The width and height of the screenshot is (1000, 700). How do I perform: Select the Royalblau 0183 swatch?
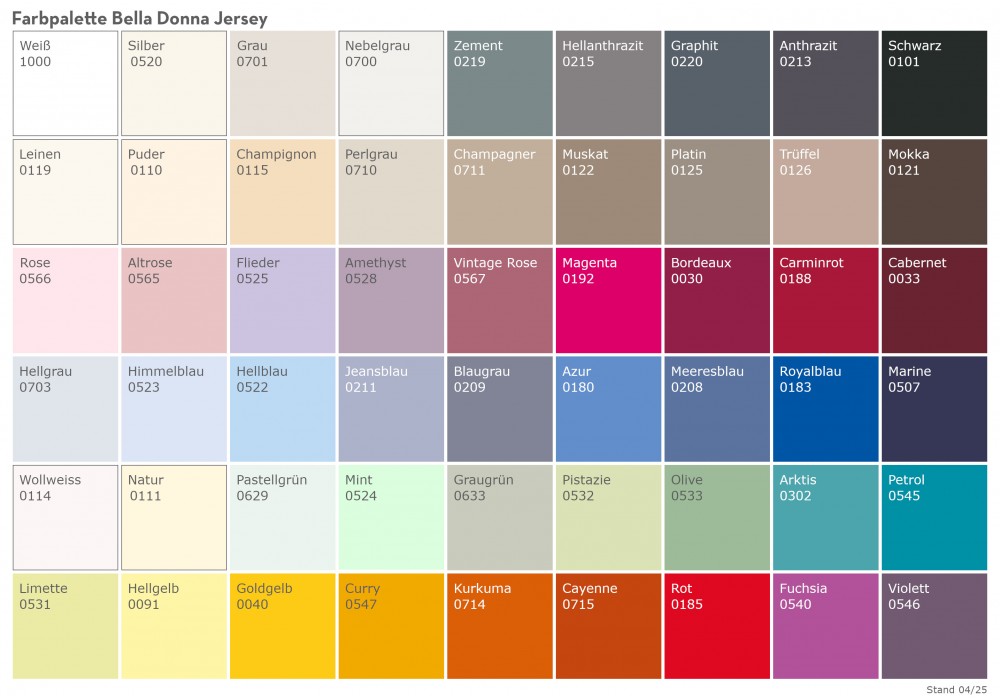[825, 408]
